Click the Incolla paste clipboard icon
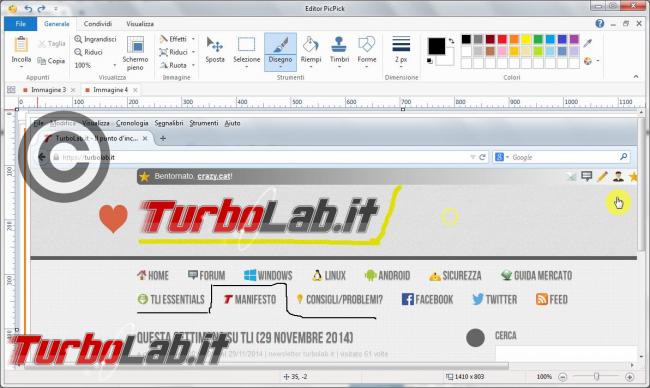 point(21,45)
